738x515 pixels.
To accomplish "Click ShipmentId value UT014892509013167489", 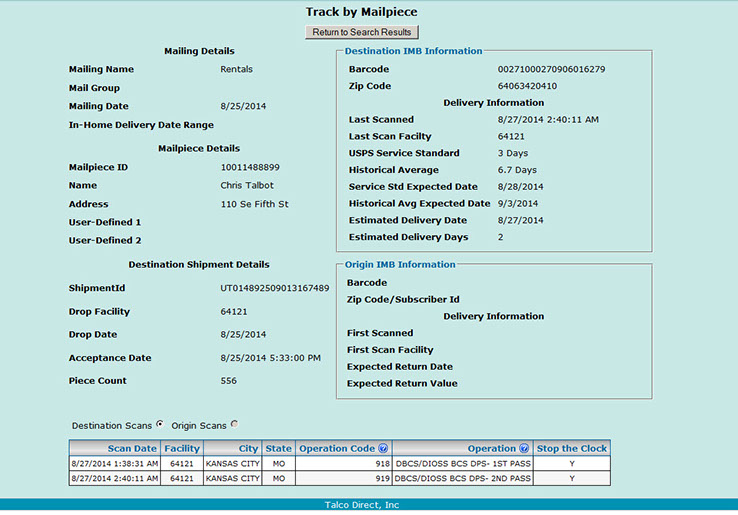I will coord(274,288).
